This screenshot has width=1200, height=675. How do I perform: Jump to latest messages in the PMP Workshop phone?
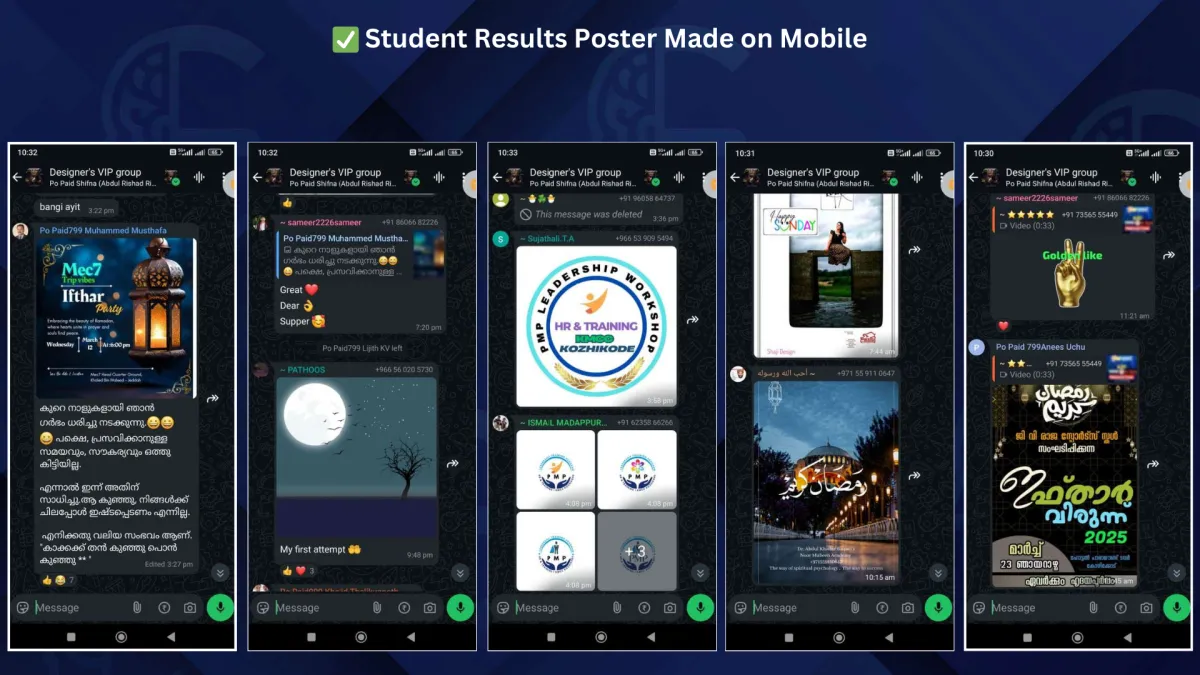(x=699, y=572)
